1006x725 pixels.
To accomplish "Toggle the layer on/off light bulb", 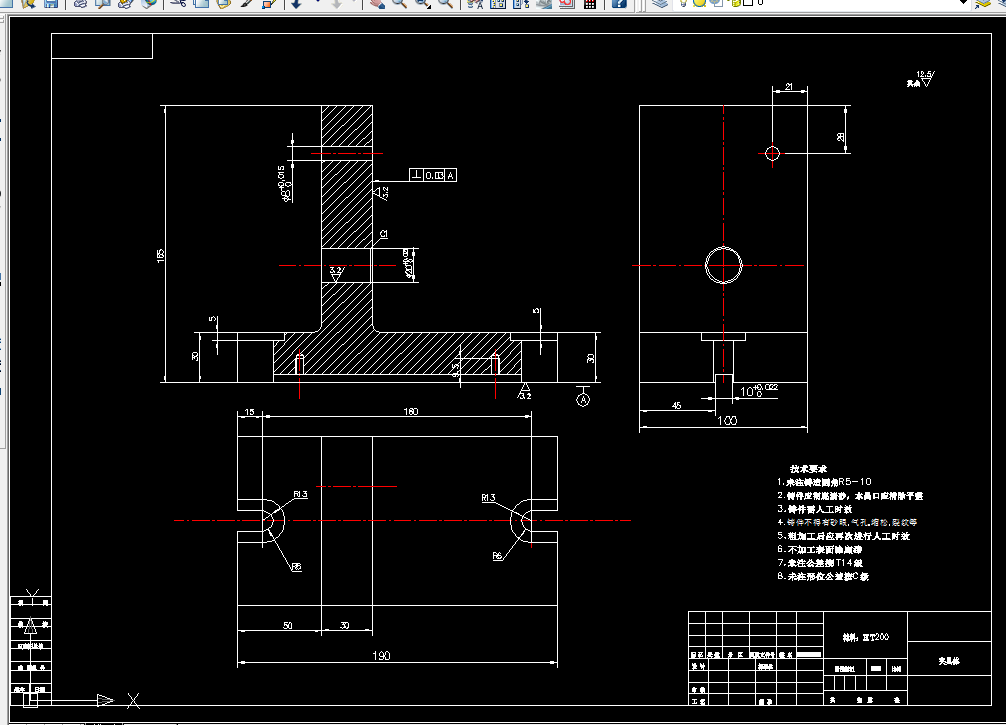I will [x=683, y=3].
